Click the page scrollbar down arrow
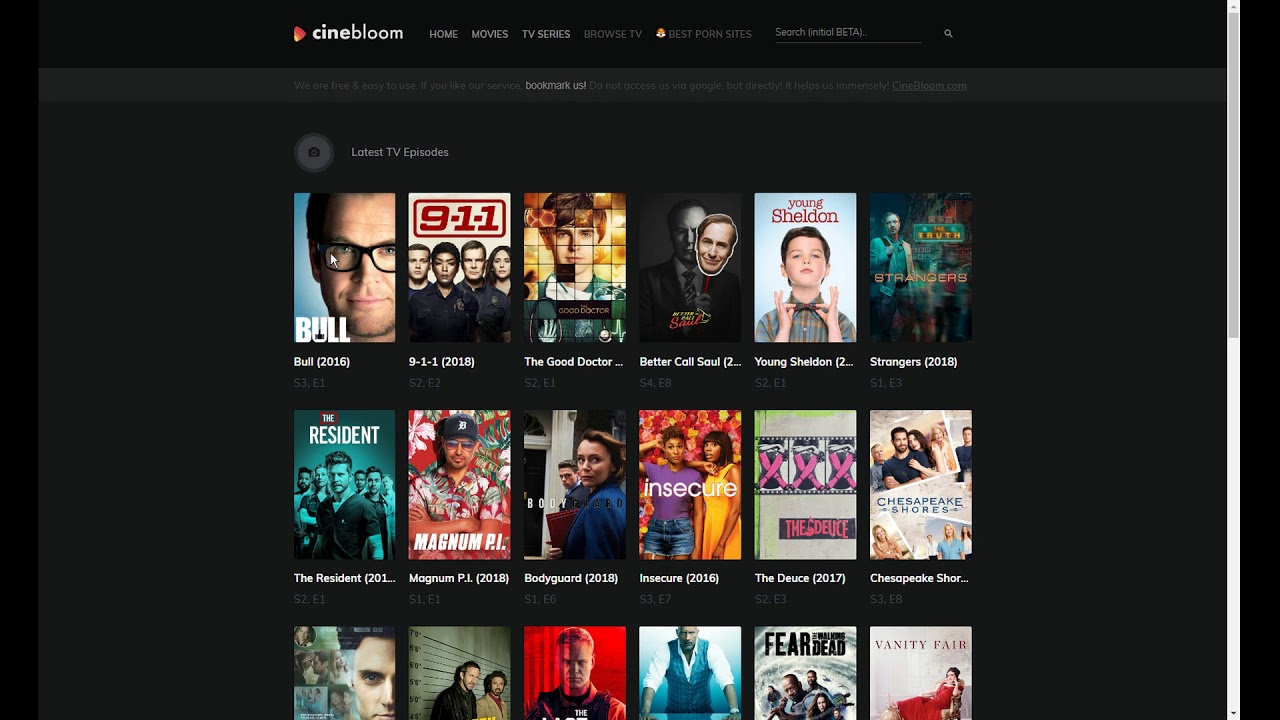 click(1234, 713)
